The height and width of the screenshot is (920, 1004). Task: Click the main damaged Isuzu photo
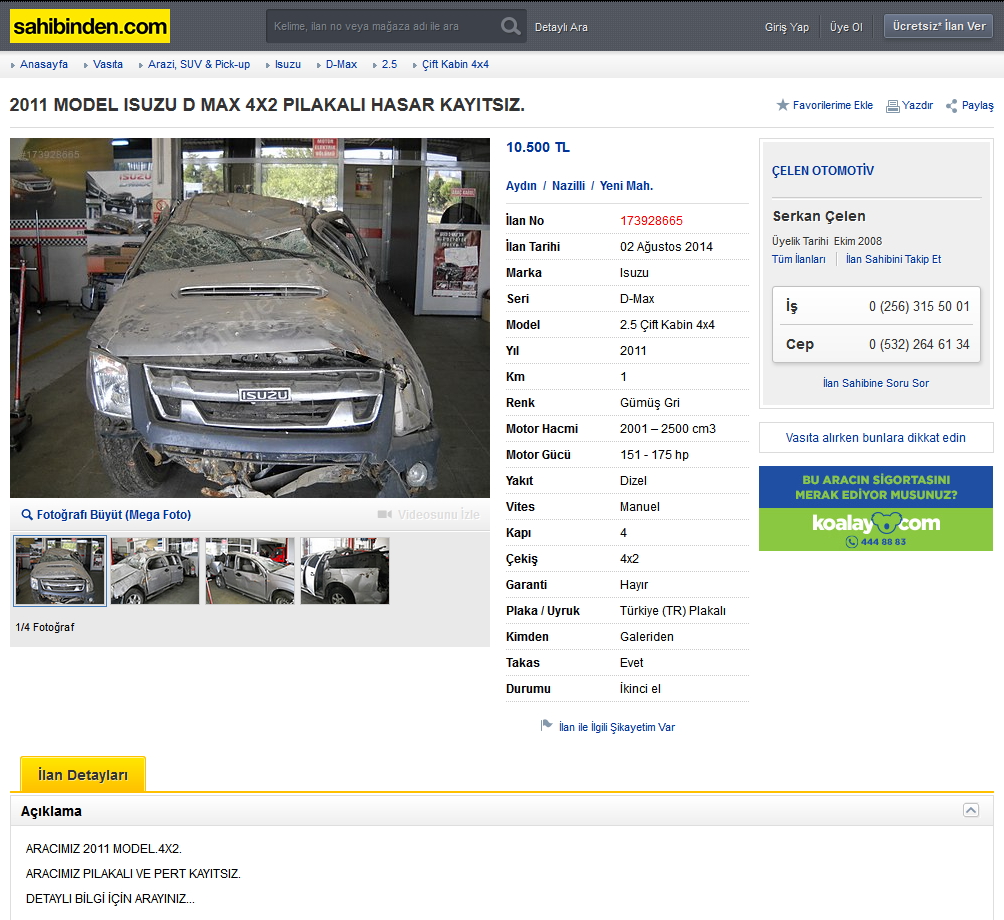250,318
